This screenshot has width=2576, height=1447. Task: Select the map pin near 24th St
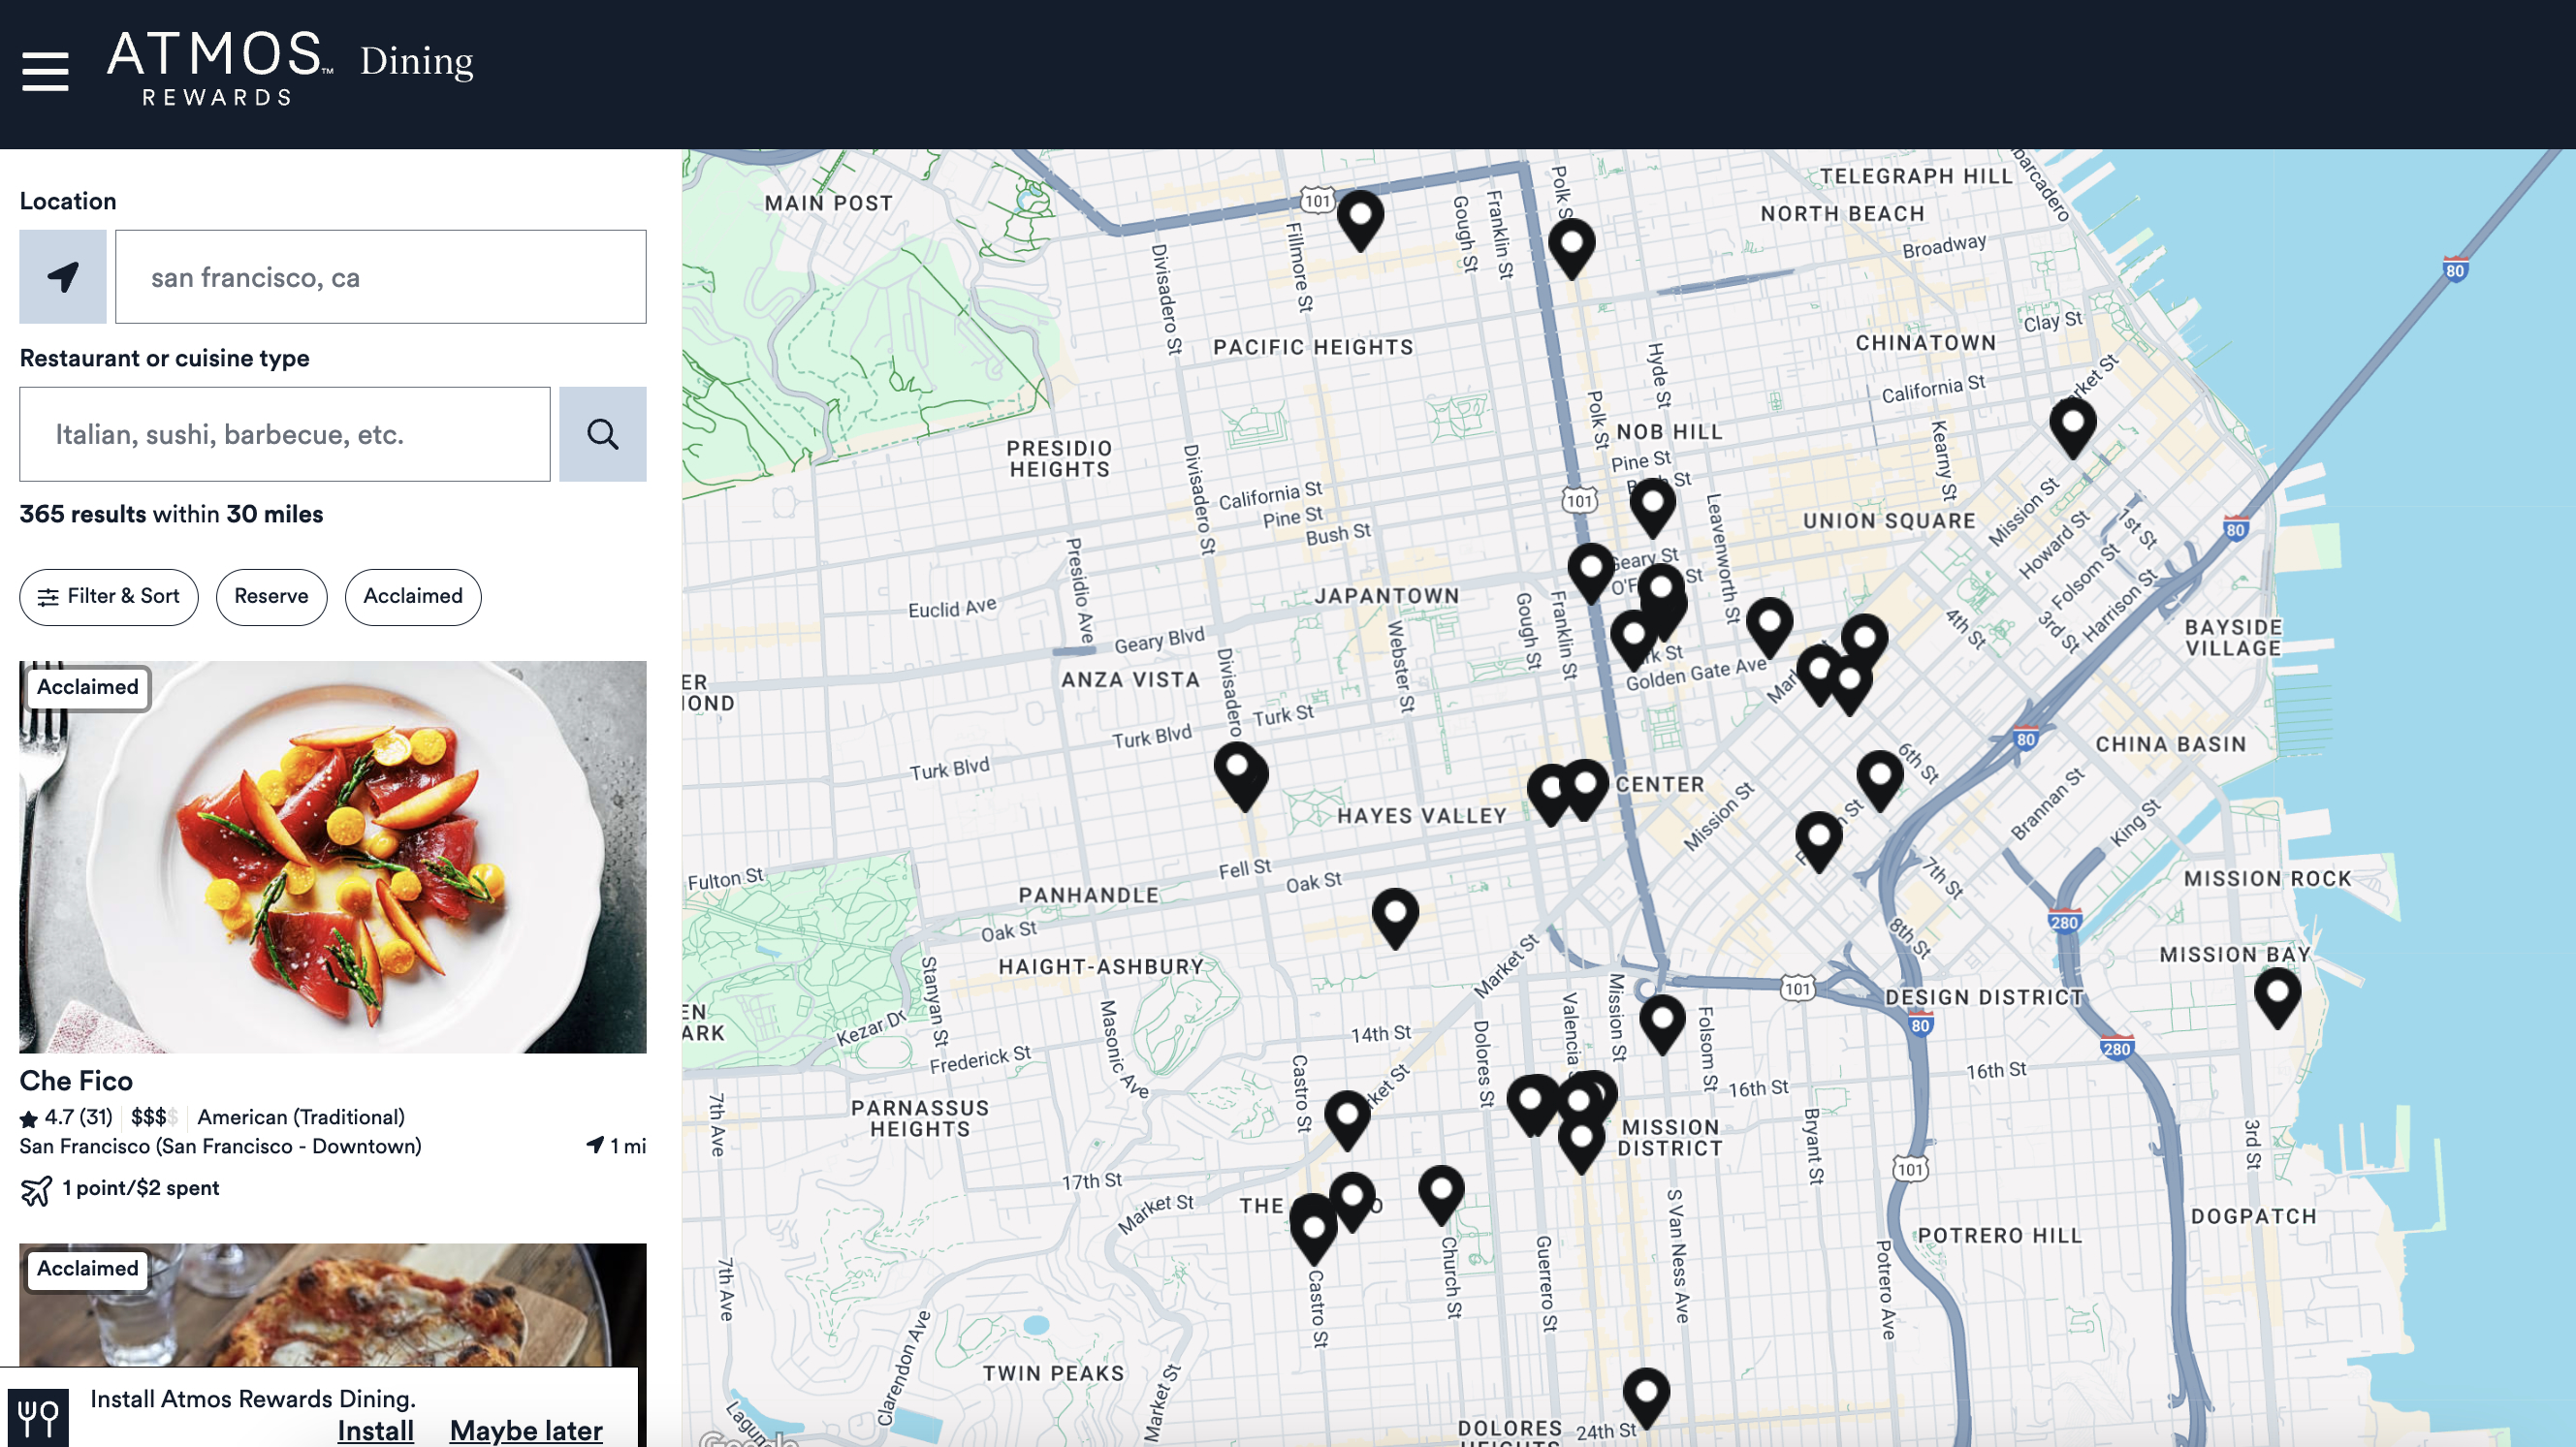(1646, 1398)
